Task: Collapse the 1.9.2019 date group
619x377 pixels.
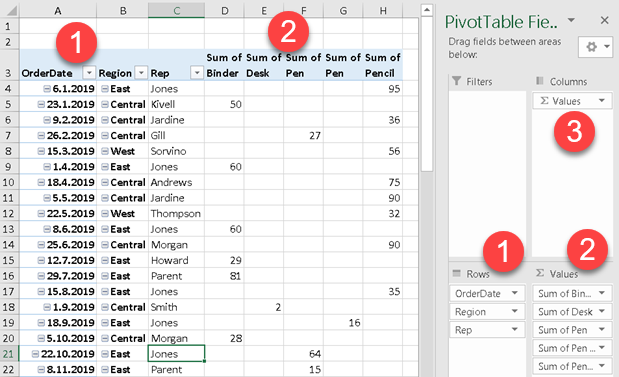Action: [47, 307]
